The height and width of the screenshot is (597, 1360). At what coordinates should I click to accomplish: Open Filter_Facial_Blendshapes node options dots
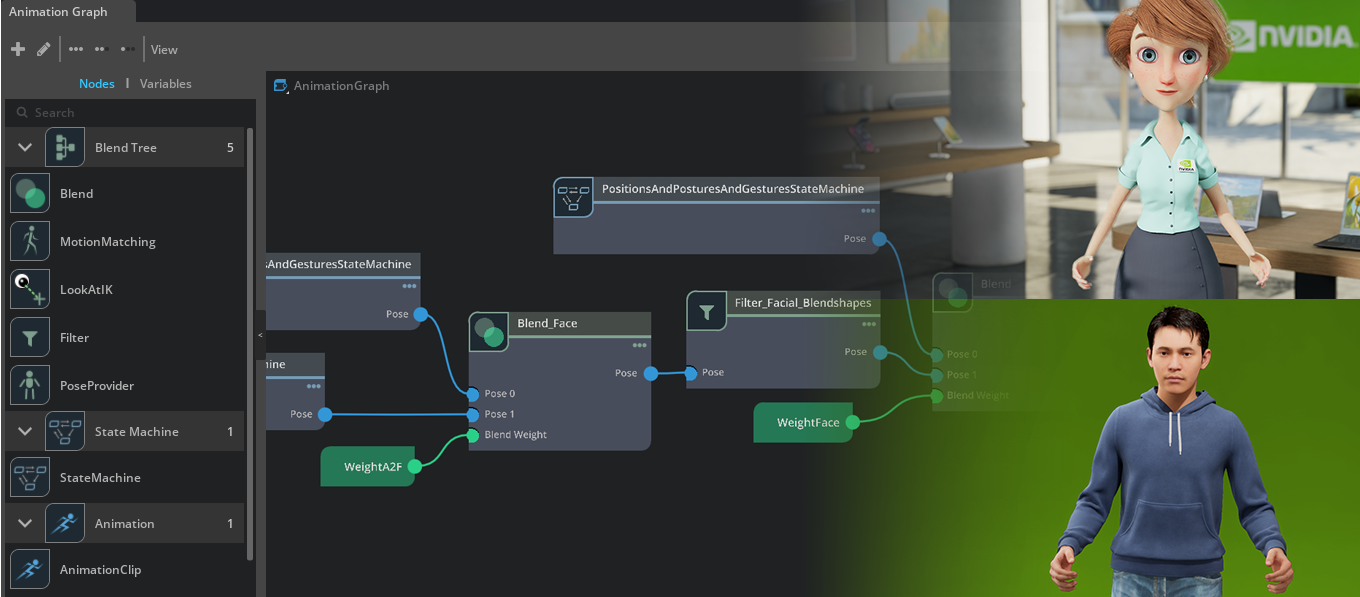point(868,324)
